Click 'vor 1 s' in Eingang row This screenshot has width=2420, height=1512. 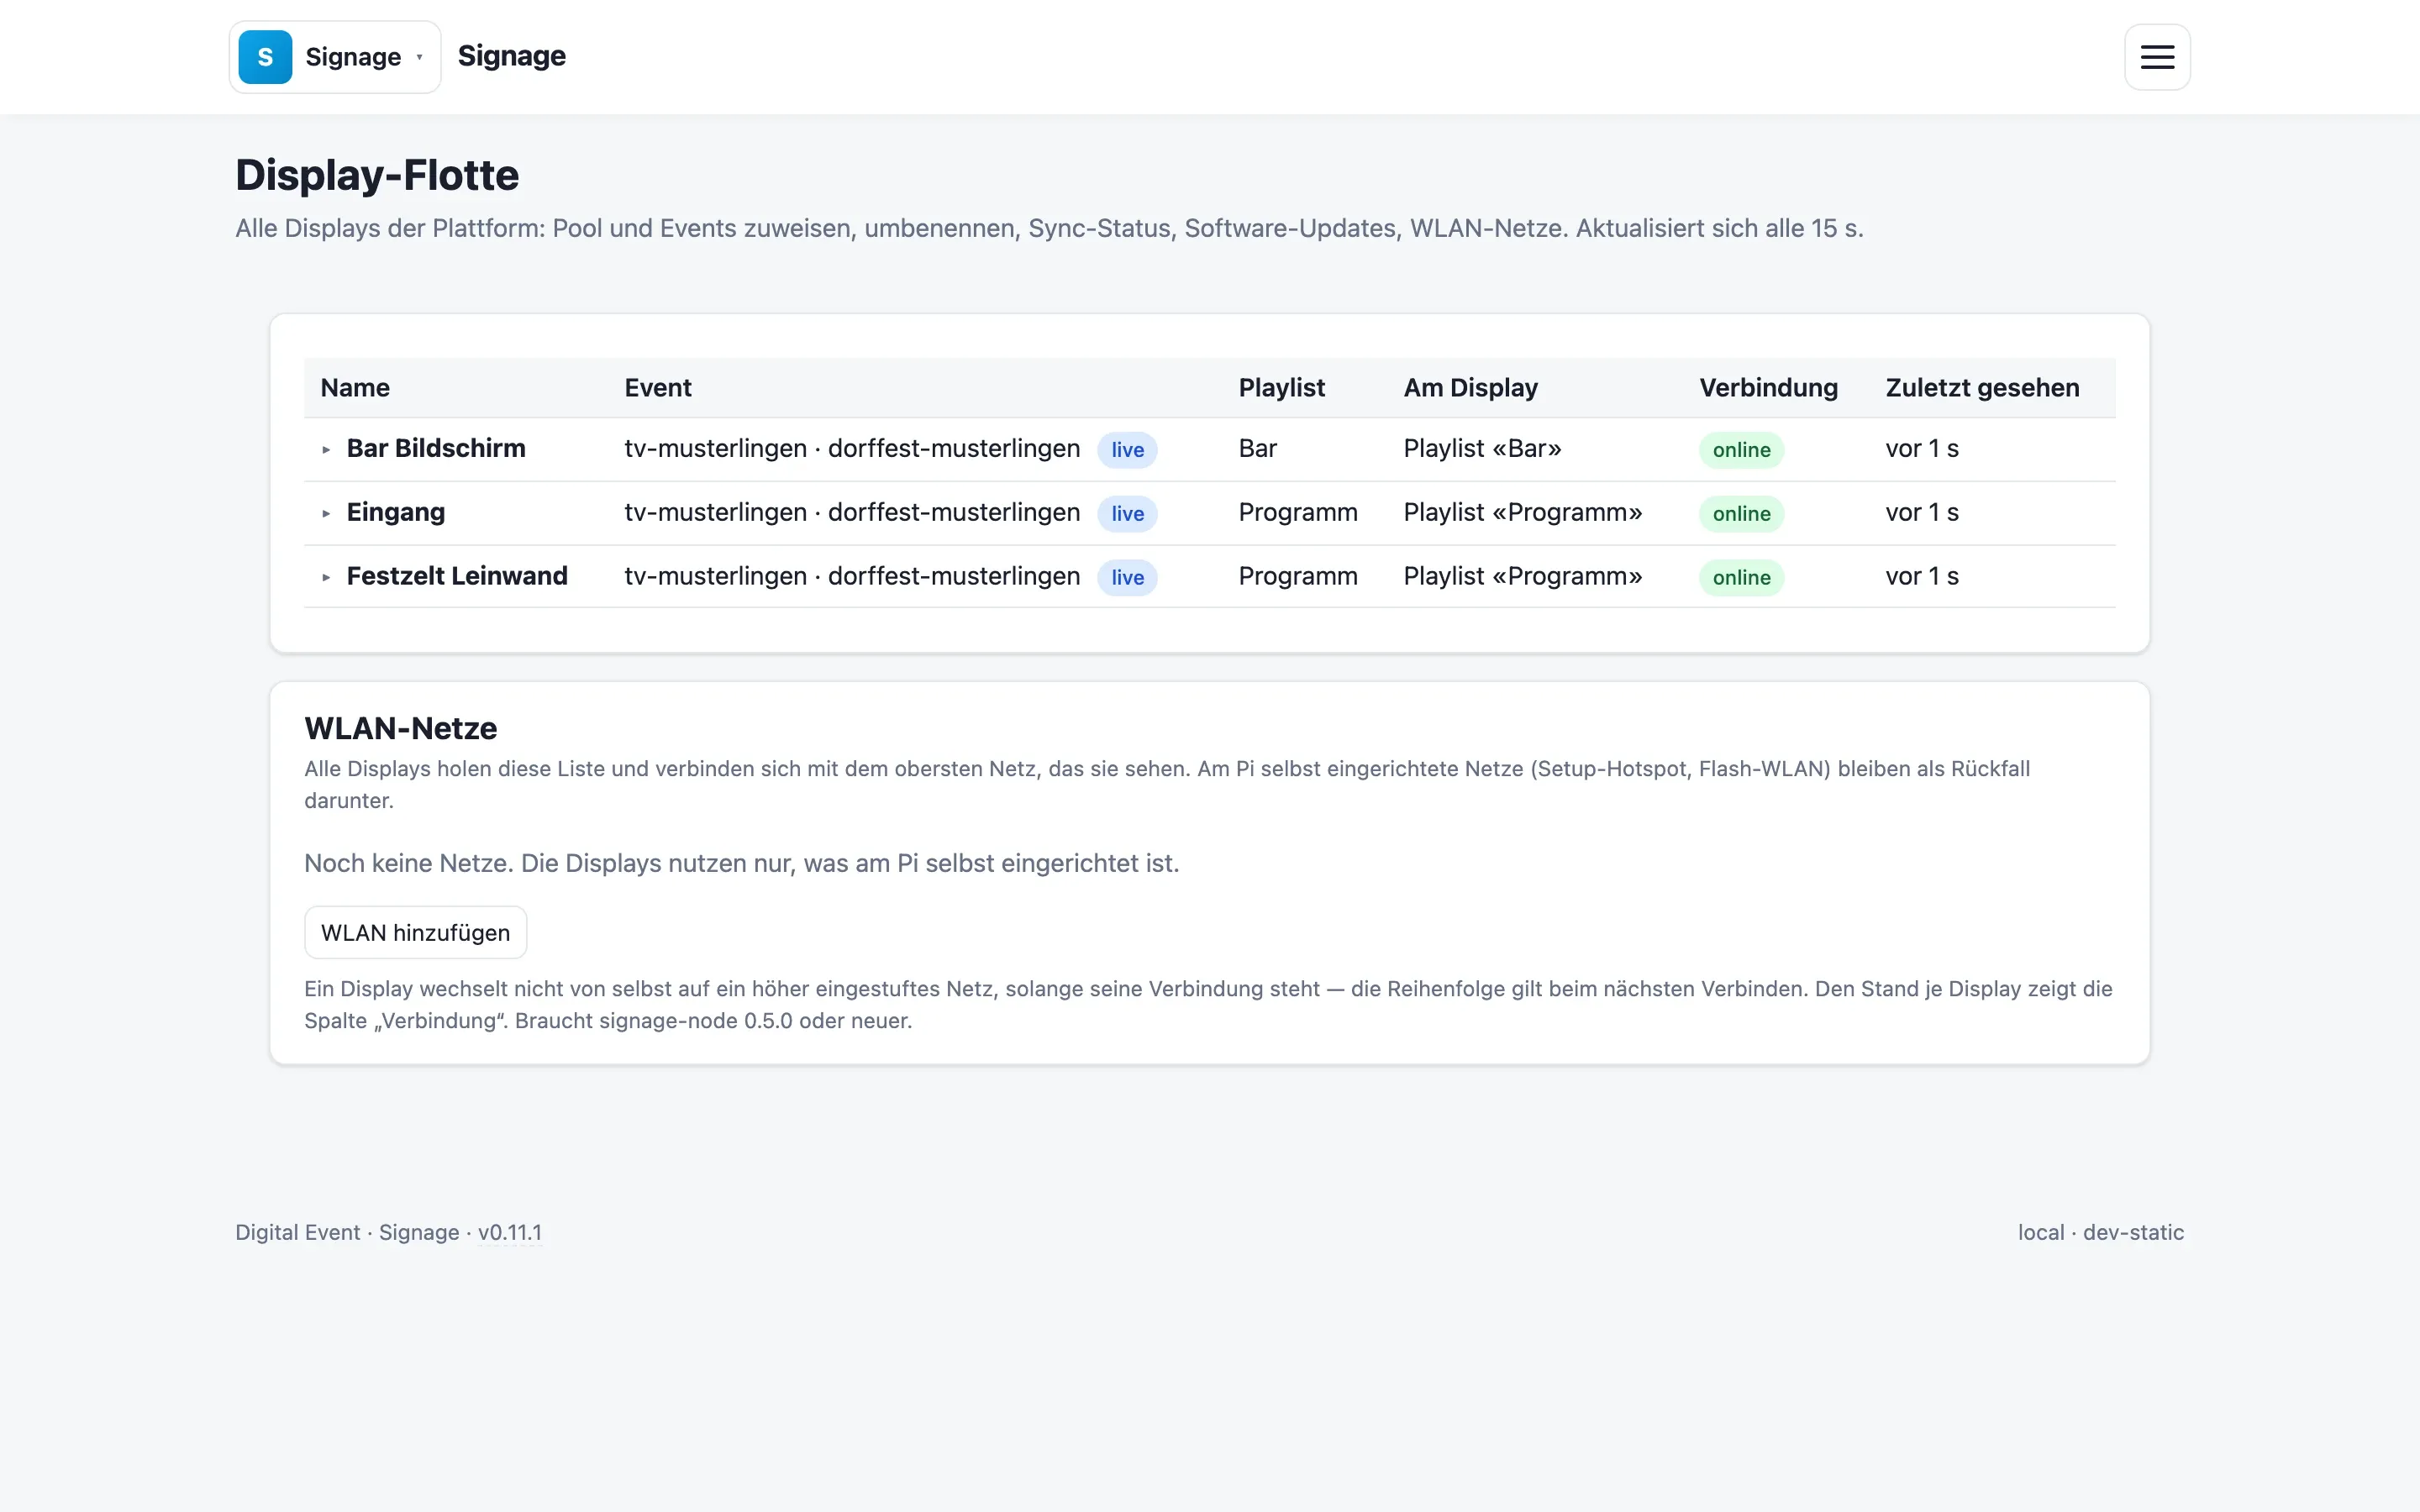pyautogui.click(x=1921, y=512)
